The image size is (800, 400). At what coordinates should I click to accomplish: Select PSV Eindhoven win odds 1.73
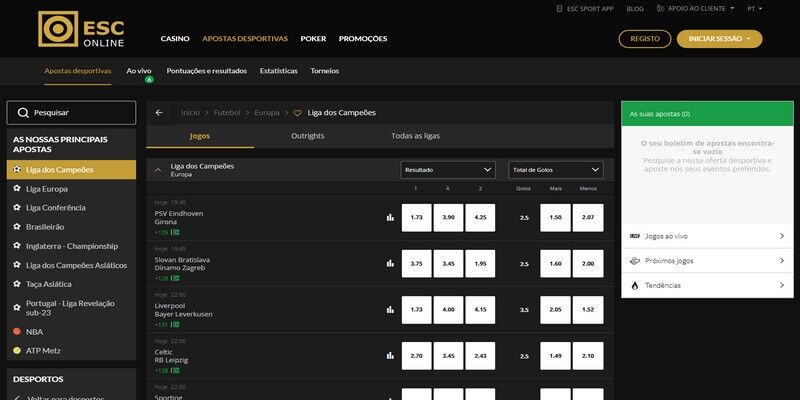point(416,218)
